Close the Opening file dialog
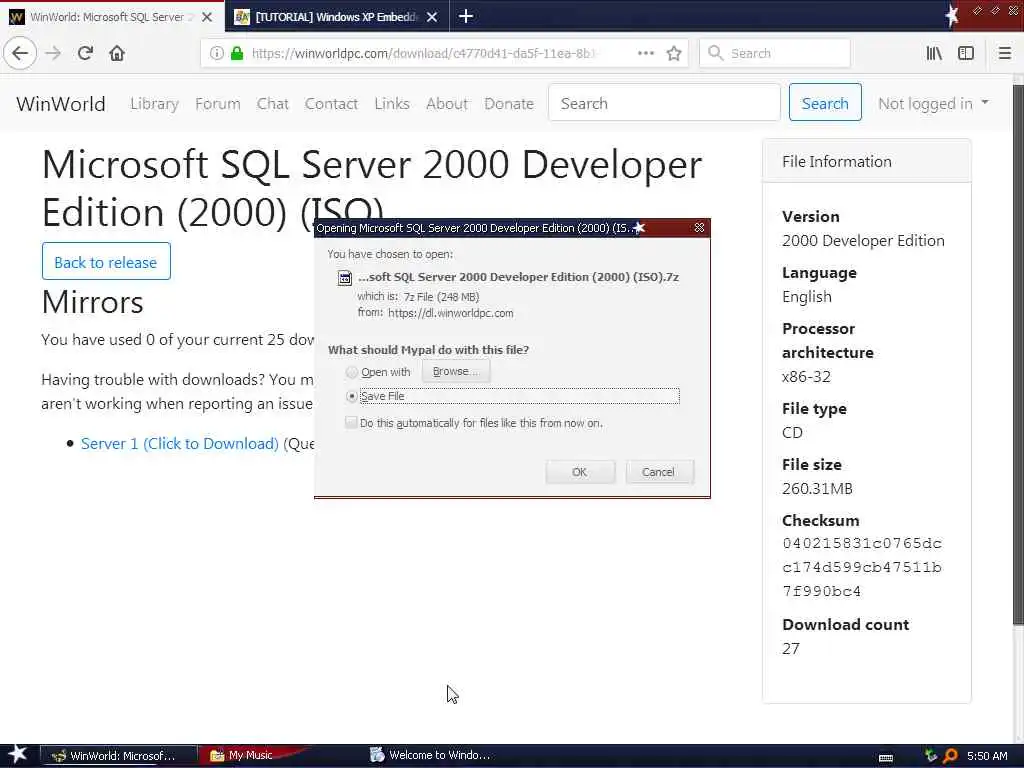The width and height of the screenshot is (1024, 768). (699, 227)
